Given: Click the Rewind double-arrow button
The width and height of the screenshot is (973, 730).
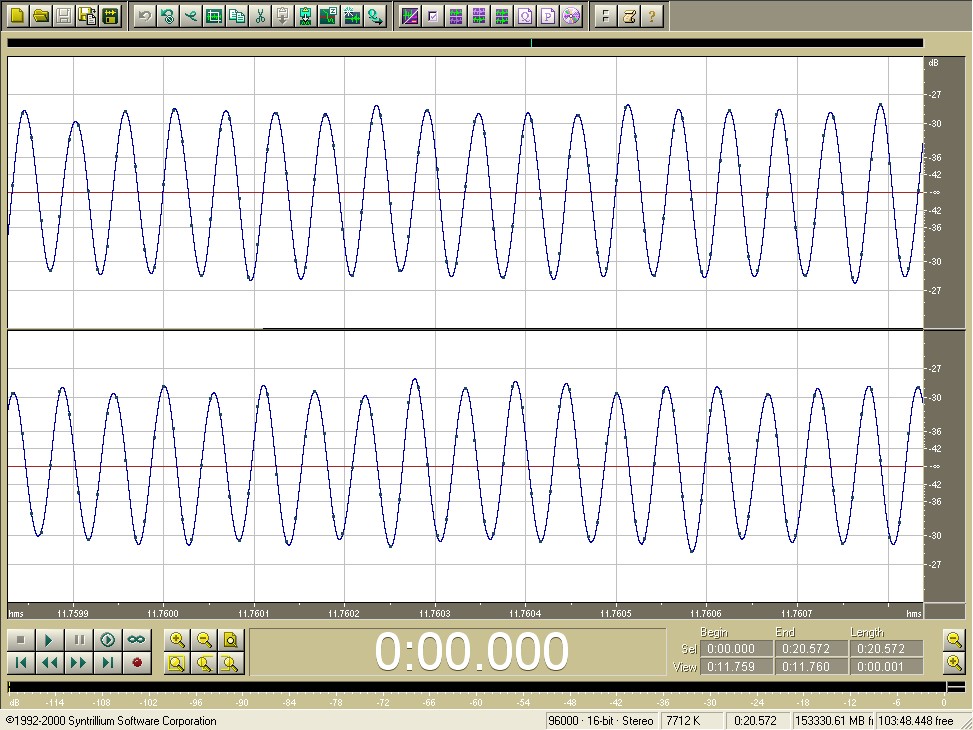Looking at the screenshot, I should (50, 662).
